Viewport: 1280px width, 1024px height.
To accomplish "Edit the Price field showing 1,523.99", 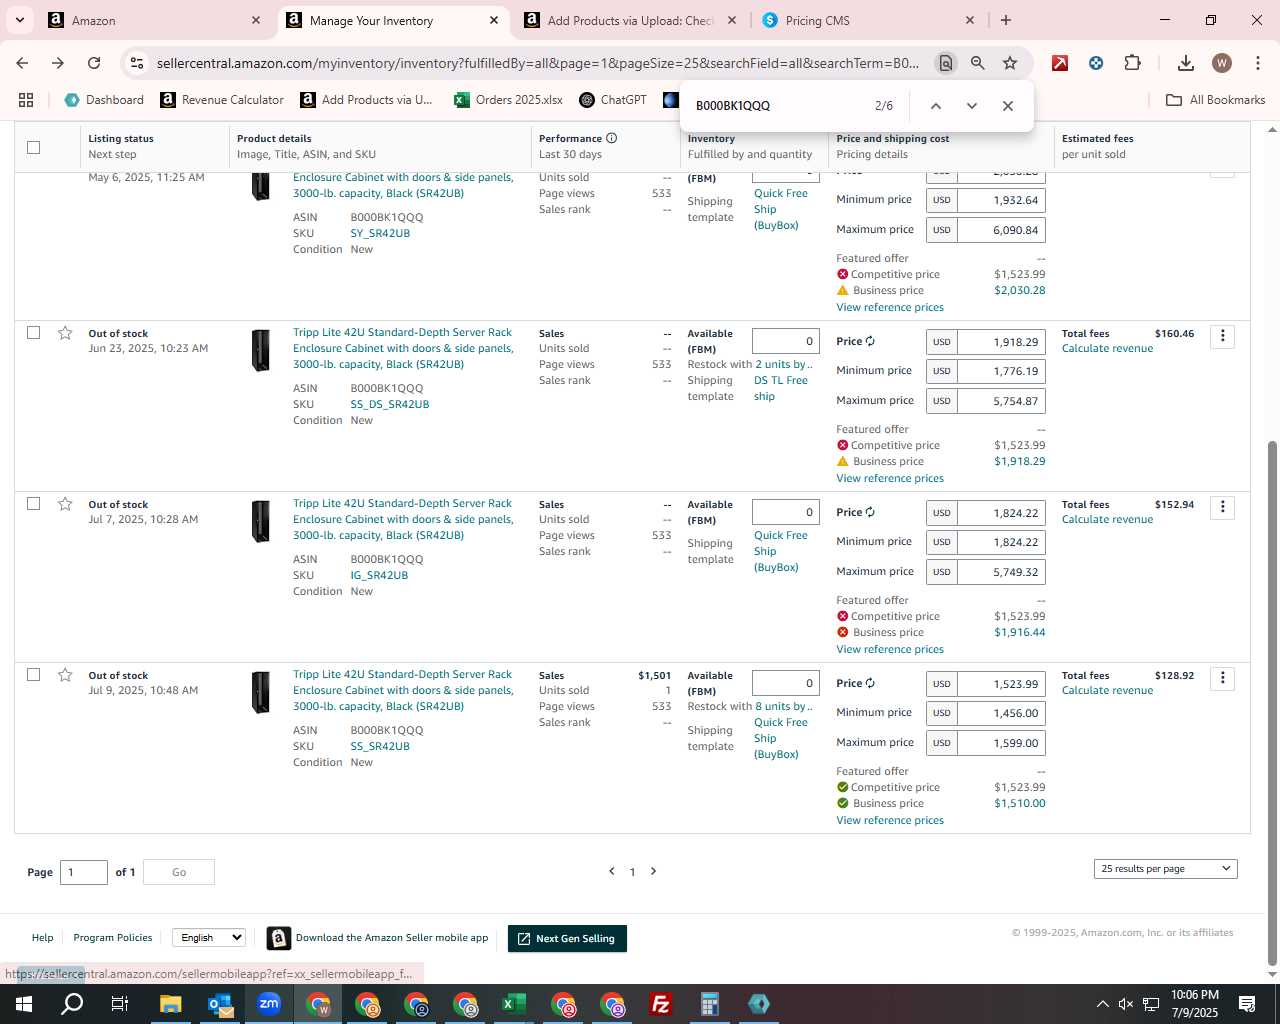I will [x=1001, y=684].
